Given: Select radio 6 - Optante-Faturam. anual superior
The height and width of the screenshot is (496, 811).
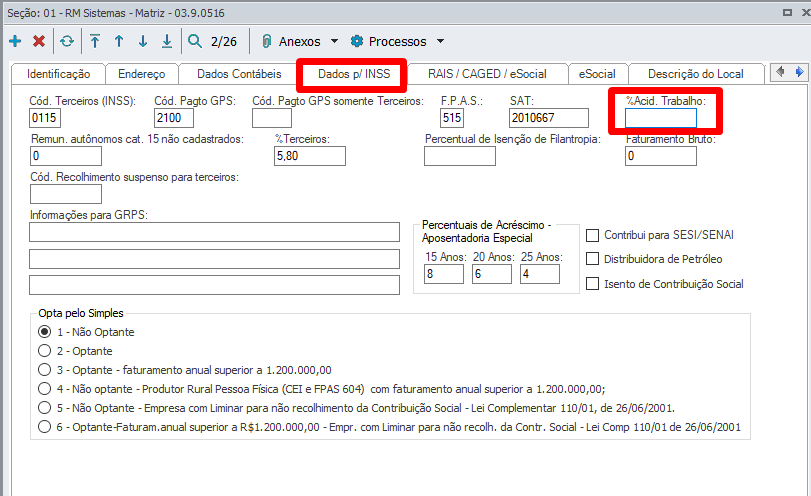Looking at the screenshot, I should click(44, 427).
